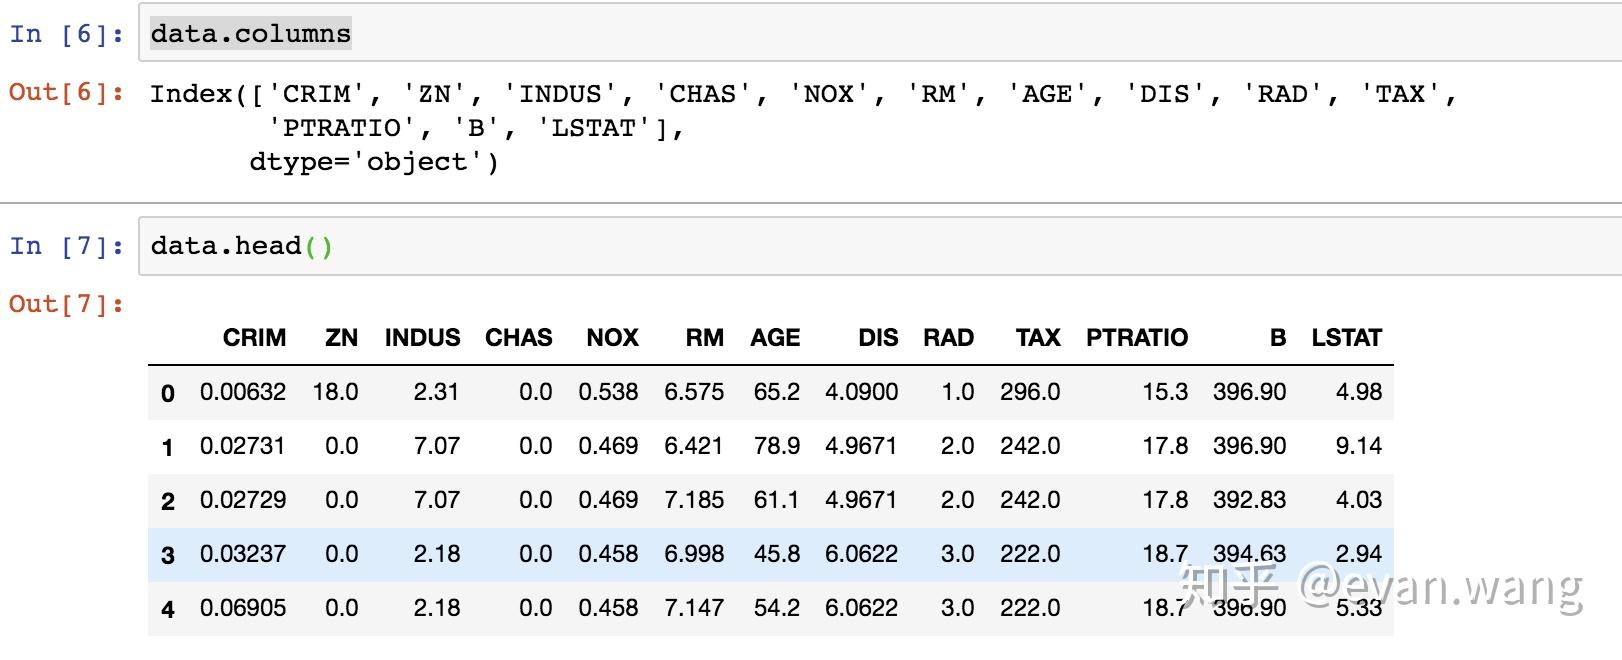This screenshot has width=1622, height=660.
Task: Click the TAX value 296.0
Action: pyautogui.click(x=1030, y=392)
